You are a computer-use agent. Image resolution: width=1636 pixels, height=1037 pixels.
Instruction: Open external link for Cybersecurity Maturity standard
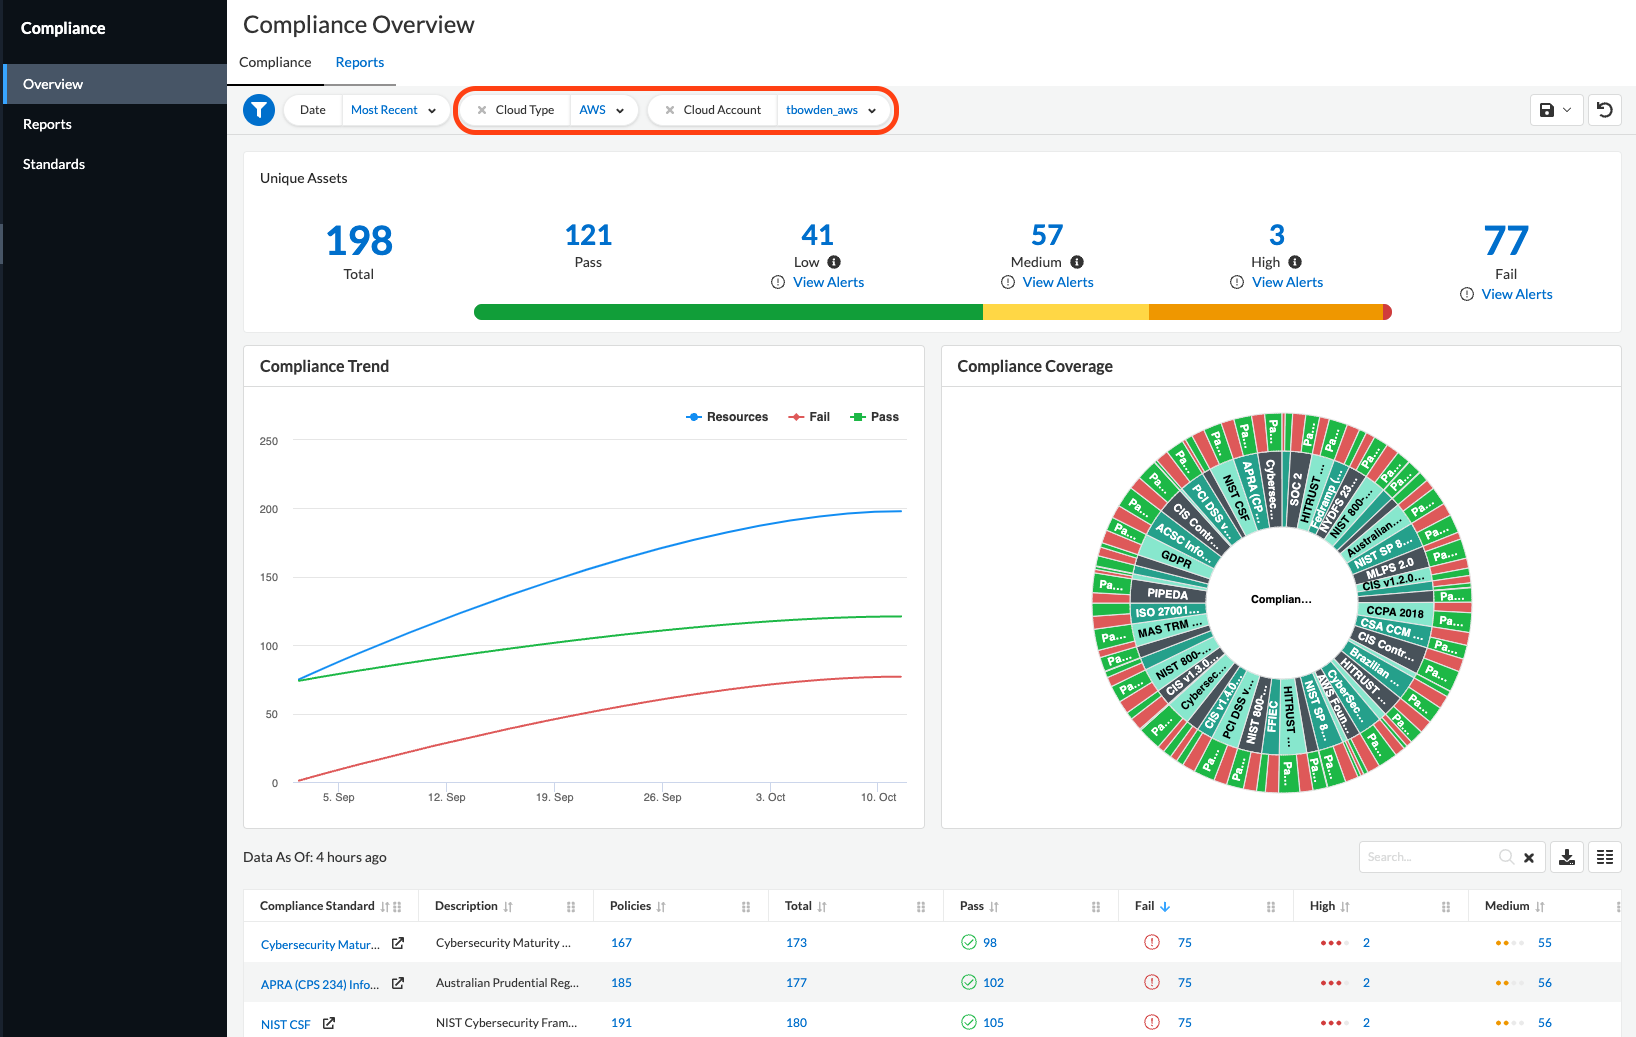(398, 943)
